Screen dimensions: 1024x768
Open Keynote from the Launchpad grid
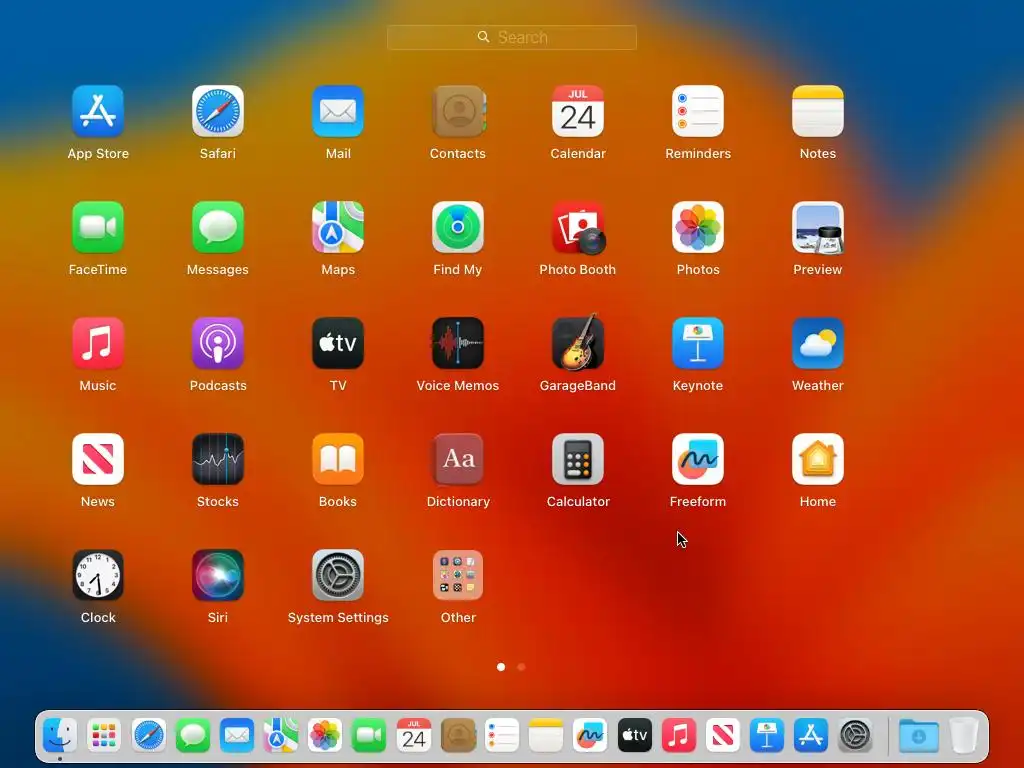(697, 343)
